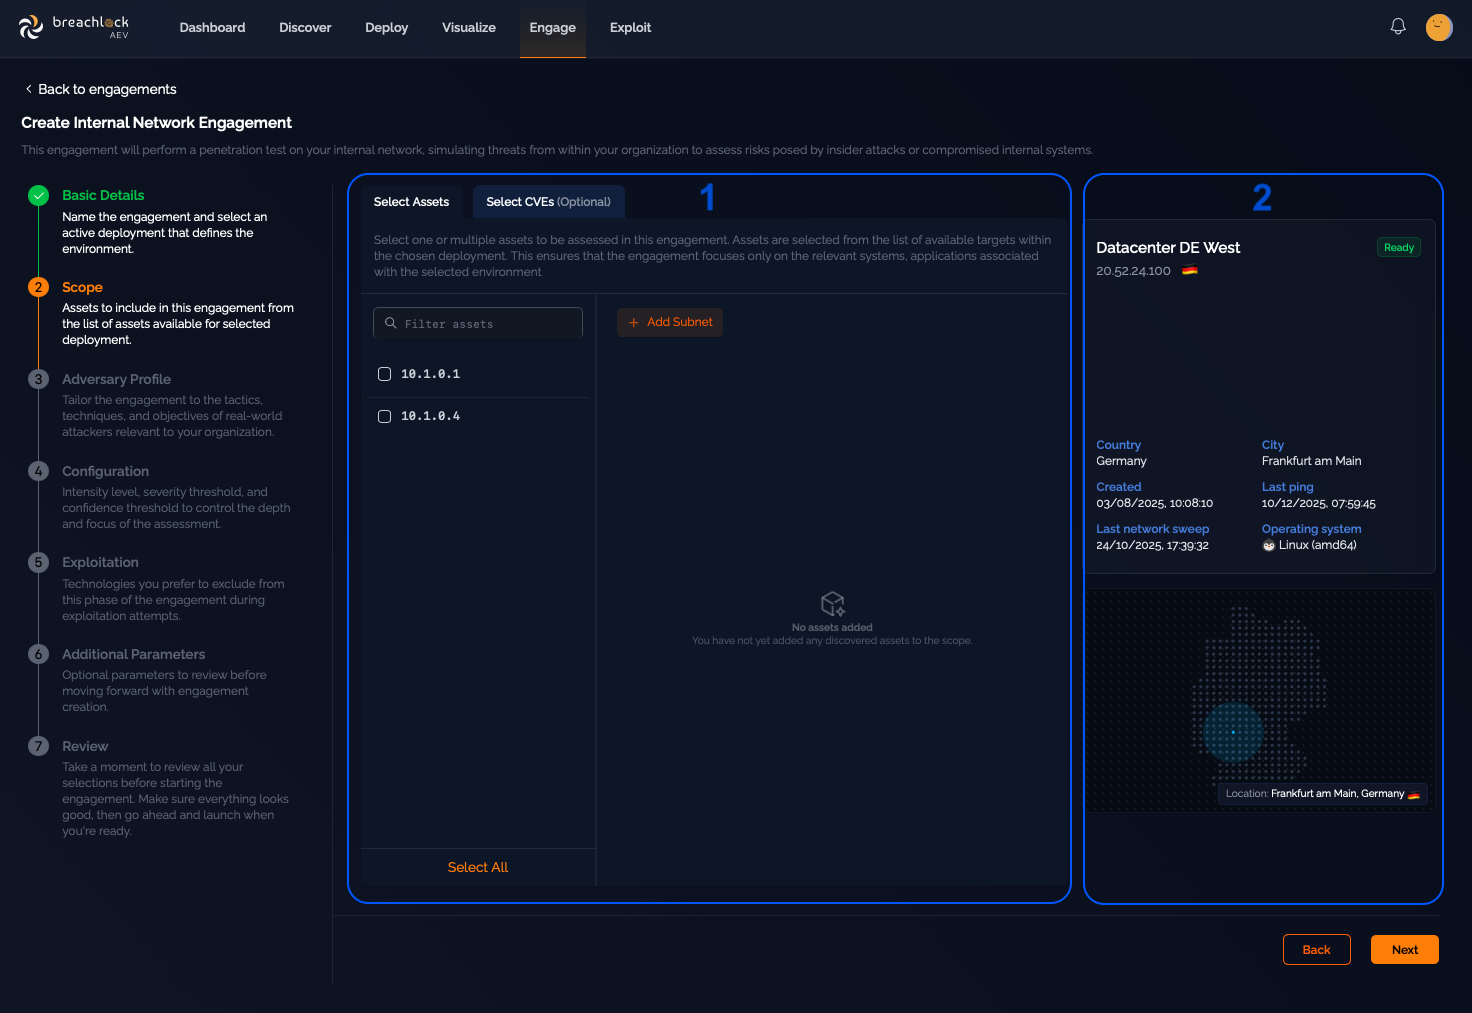
Task: Click the Adversary Profile step title
Action: pyautogui.click(x=116, y=379)
